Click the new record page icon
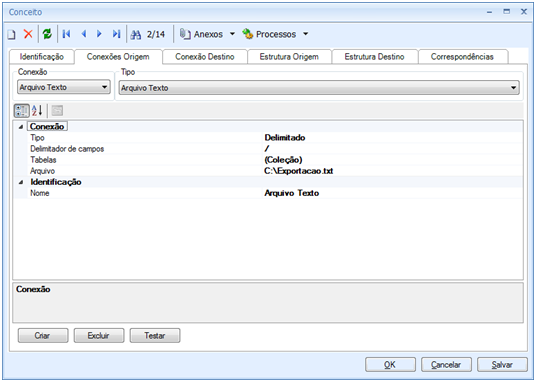The image size is (536, 382). tap(12, 35)
